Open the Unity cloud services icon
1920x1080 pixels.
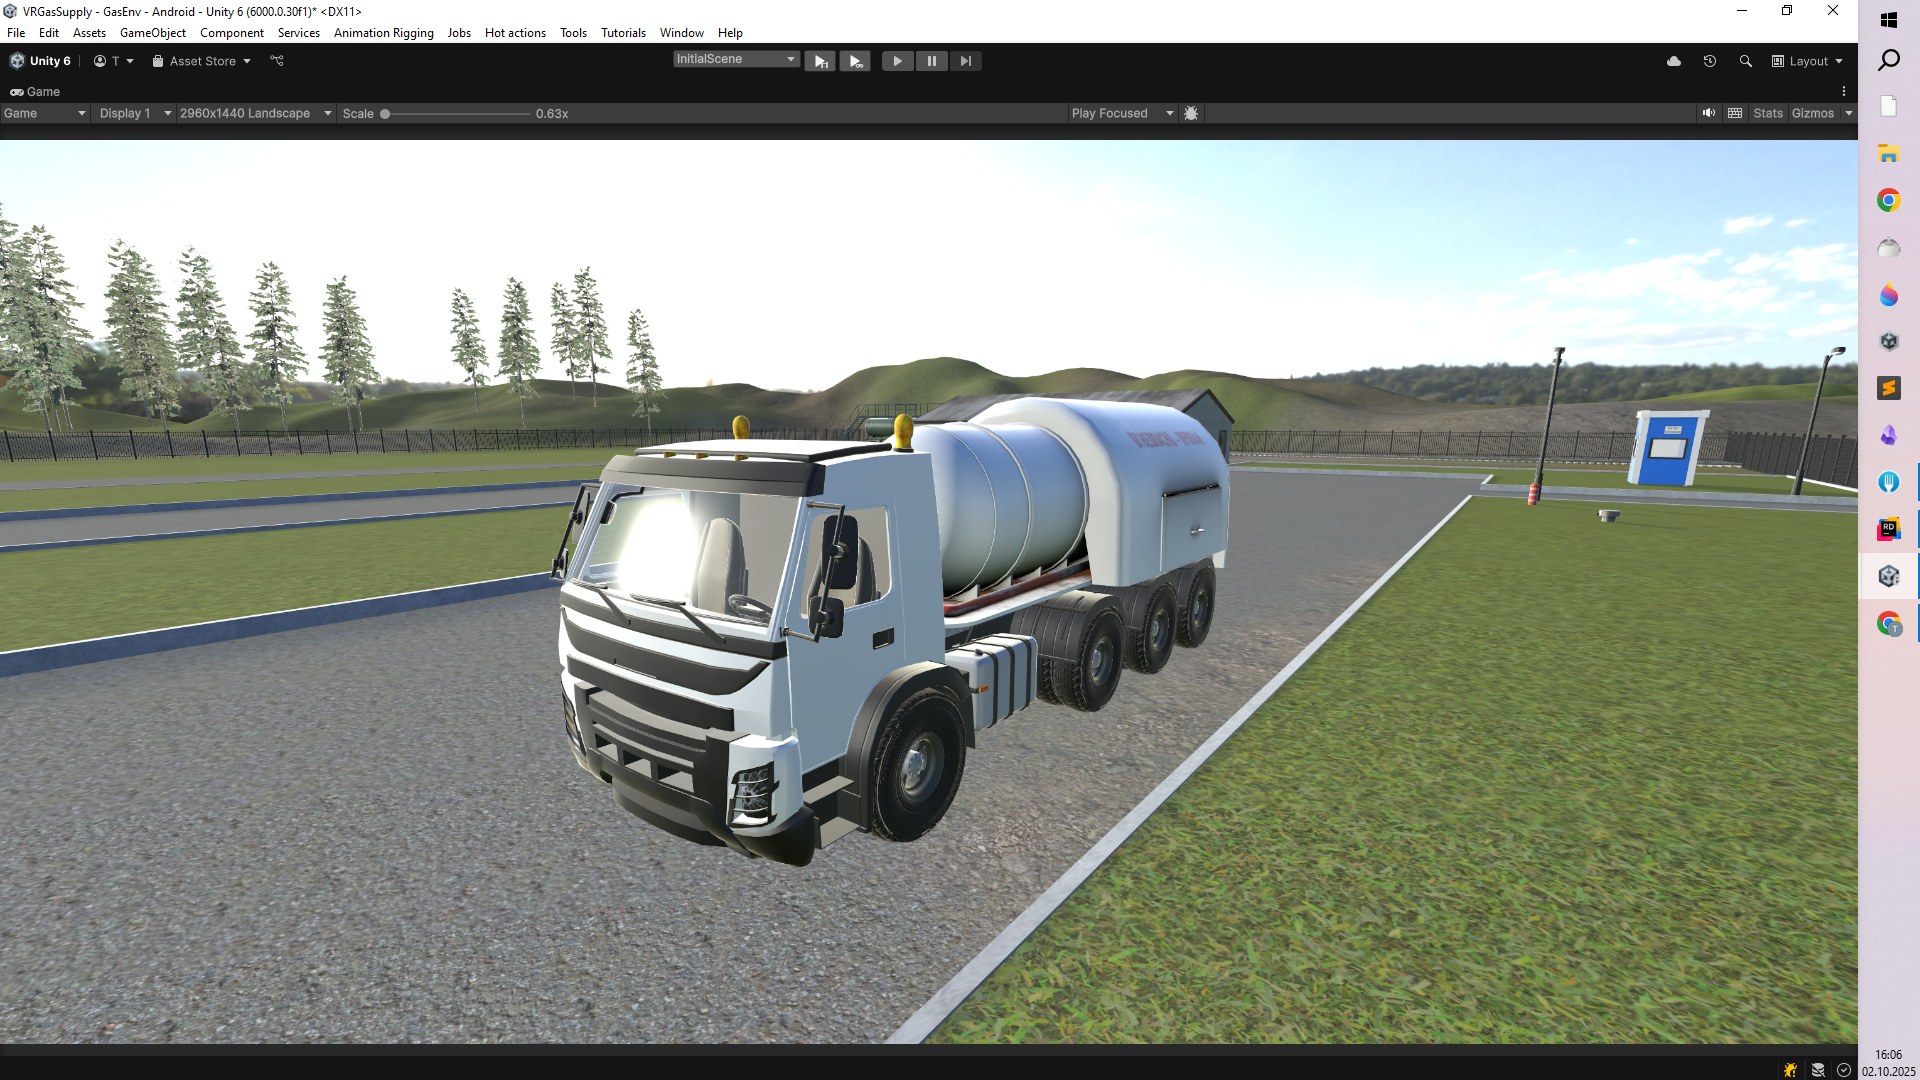click(x=1673, y=61)
